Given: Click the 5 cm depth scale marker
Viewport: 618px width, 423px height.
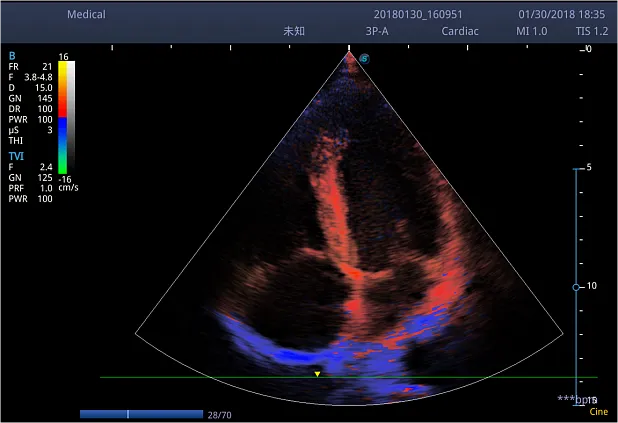Looking at the screenshot, I should click(587, 167).
